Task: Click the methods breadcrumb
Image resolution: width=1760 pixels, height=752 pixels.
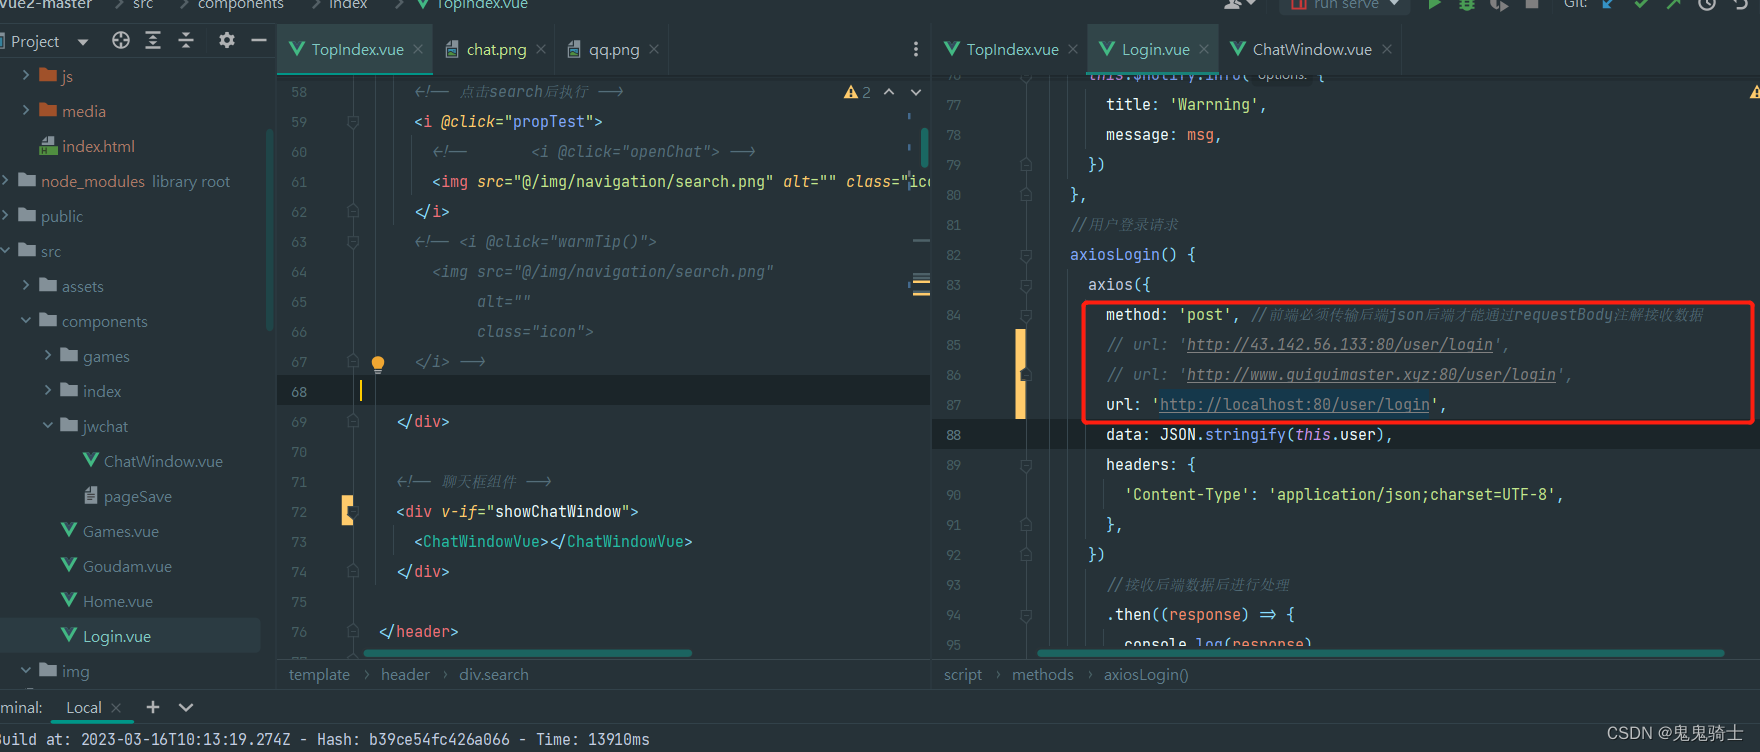Action: coord(1043,675)
